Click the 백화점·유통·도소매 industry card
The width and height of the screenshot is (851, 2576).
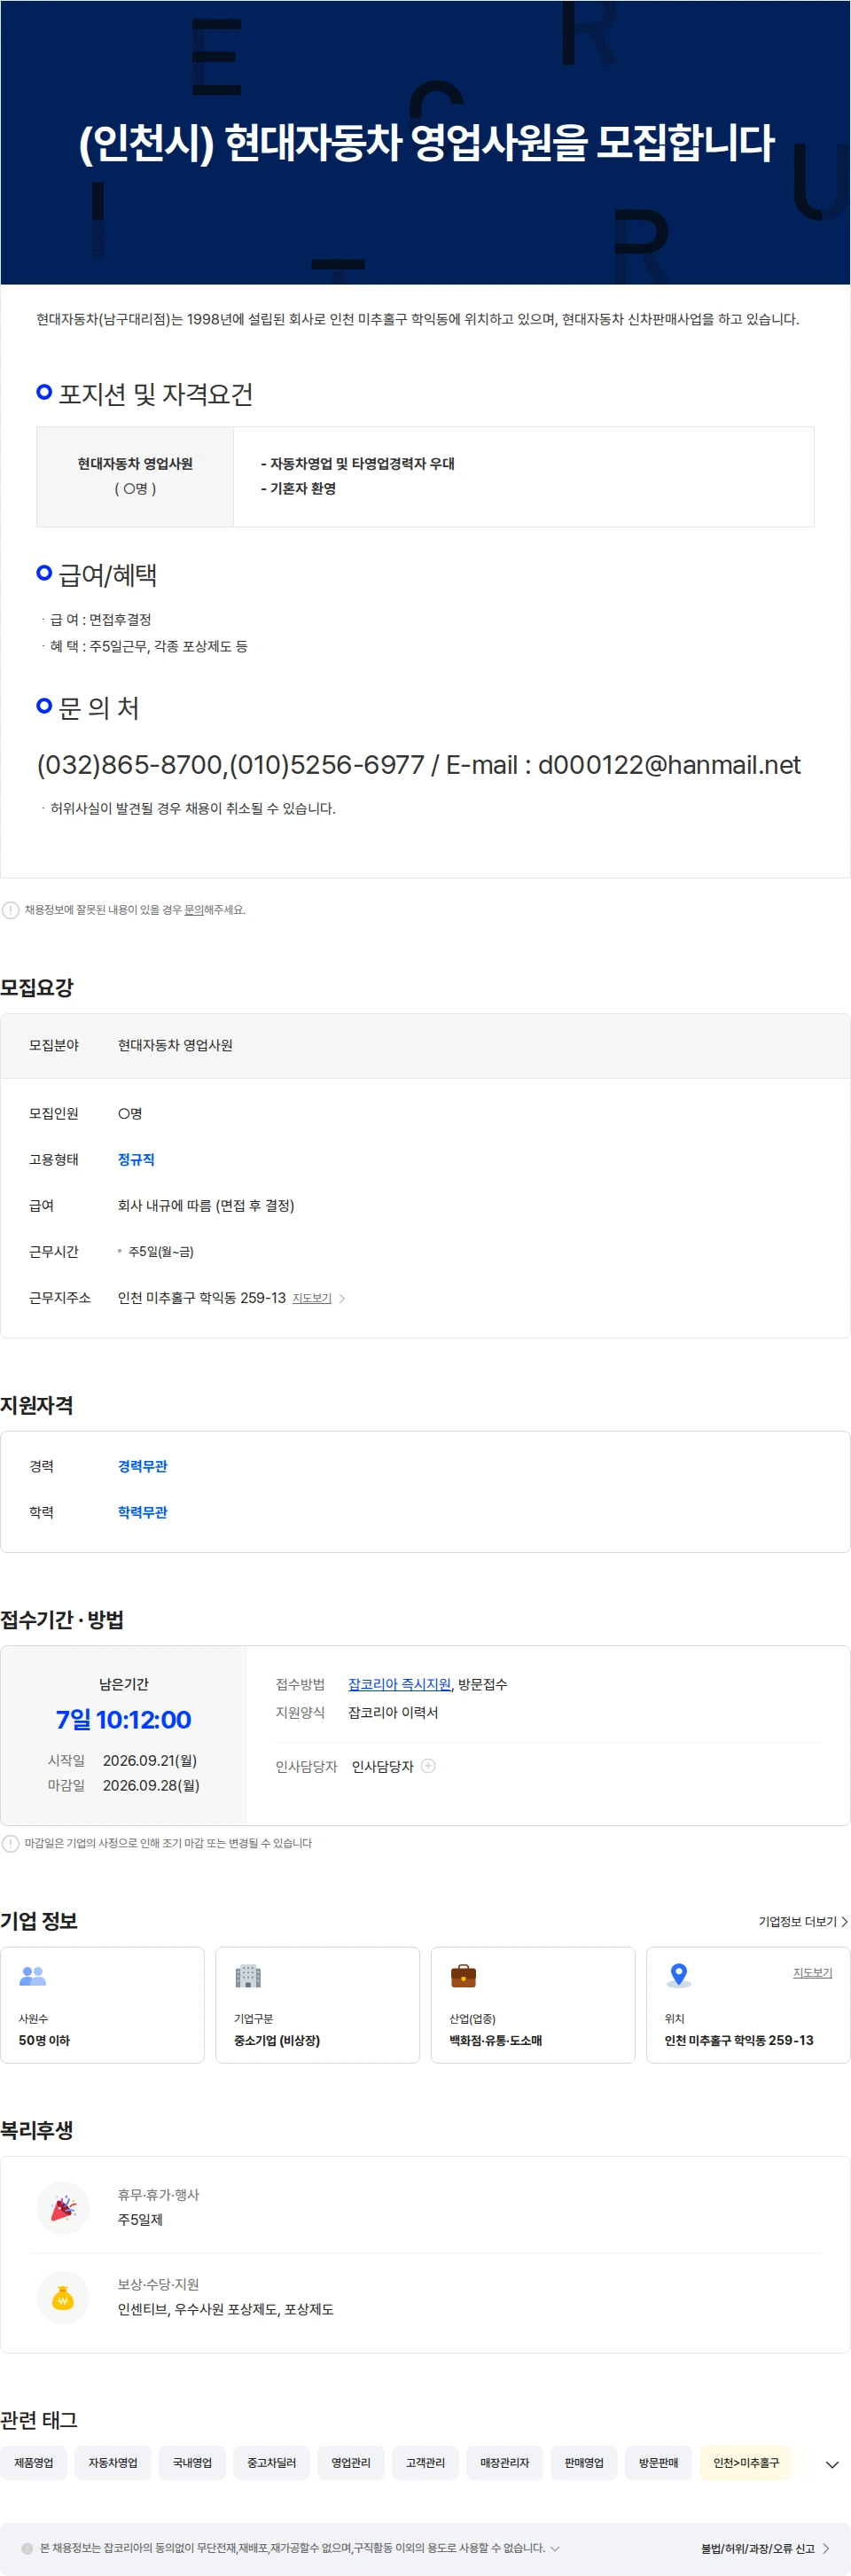click(x=533, y=2005)
